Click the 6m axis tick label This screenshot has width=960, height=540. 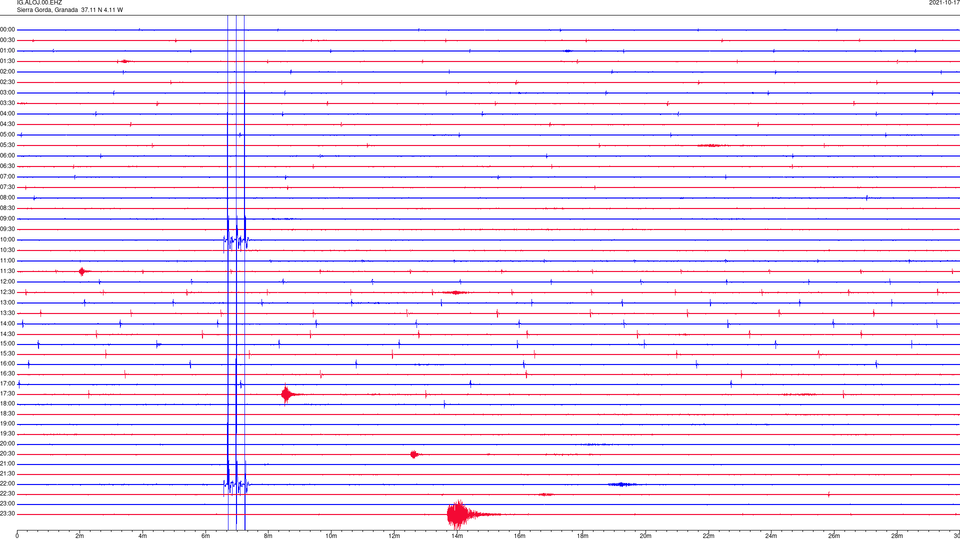point(206,536)
